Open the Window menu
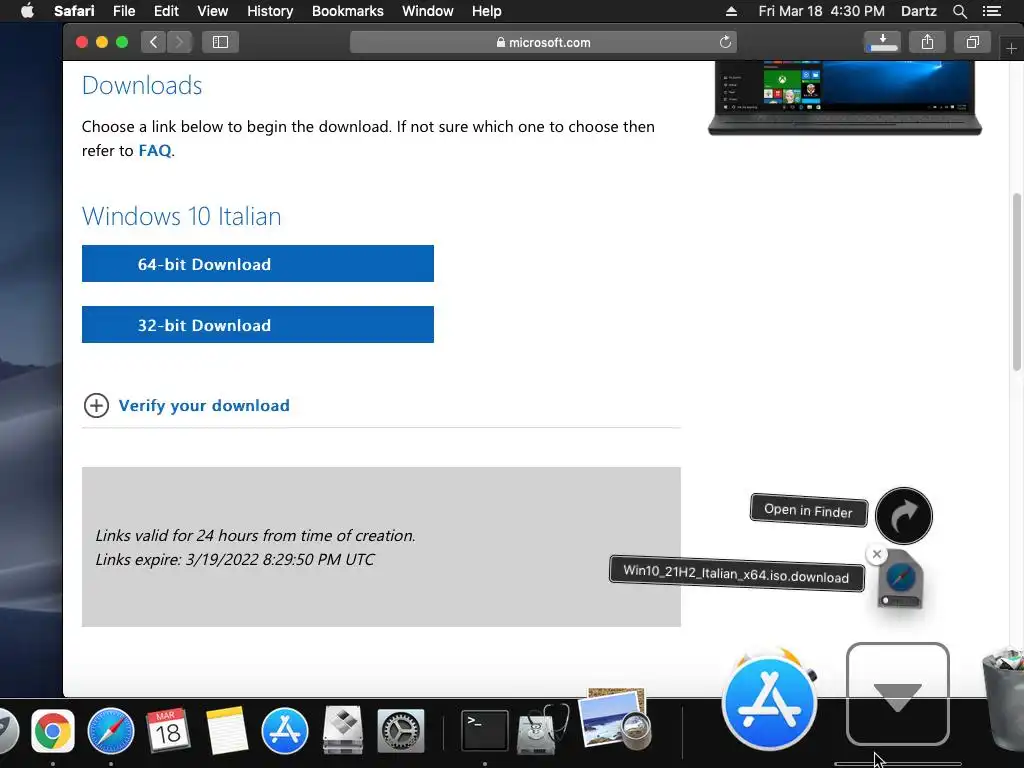 (x=427, y=11)
